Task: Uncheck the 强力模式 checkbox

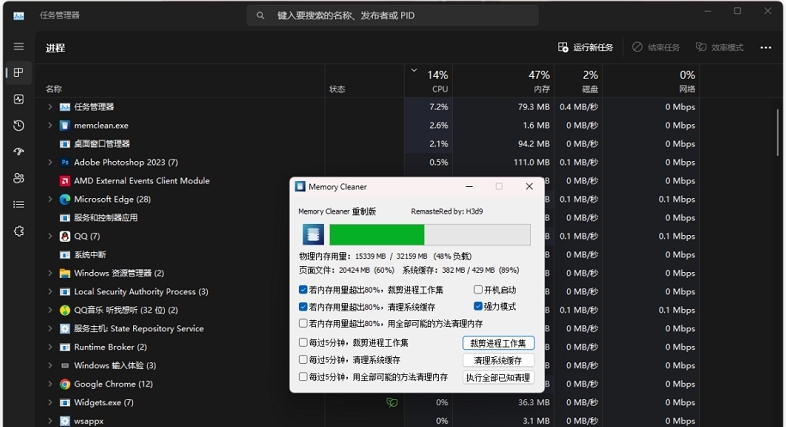Action: 478,306
